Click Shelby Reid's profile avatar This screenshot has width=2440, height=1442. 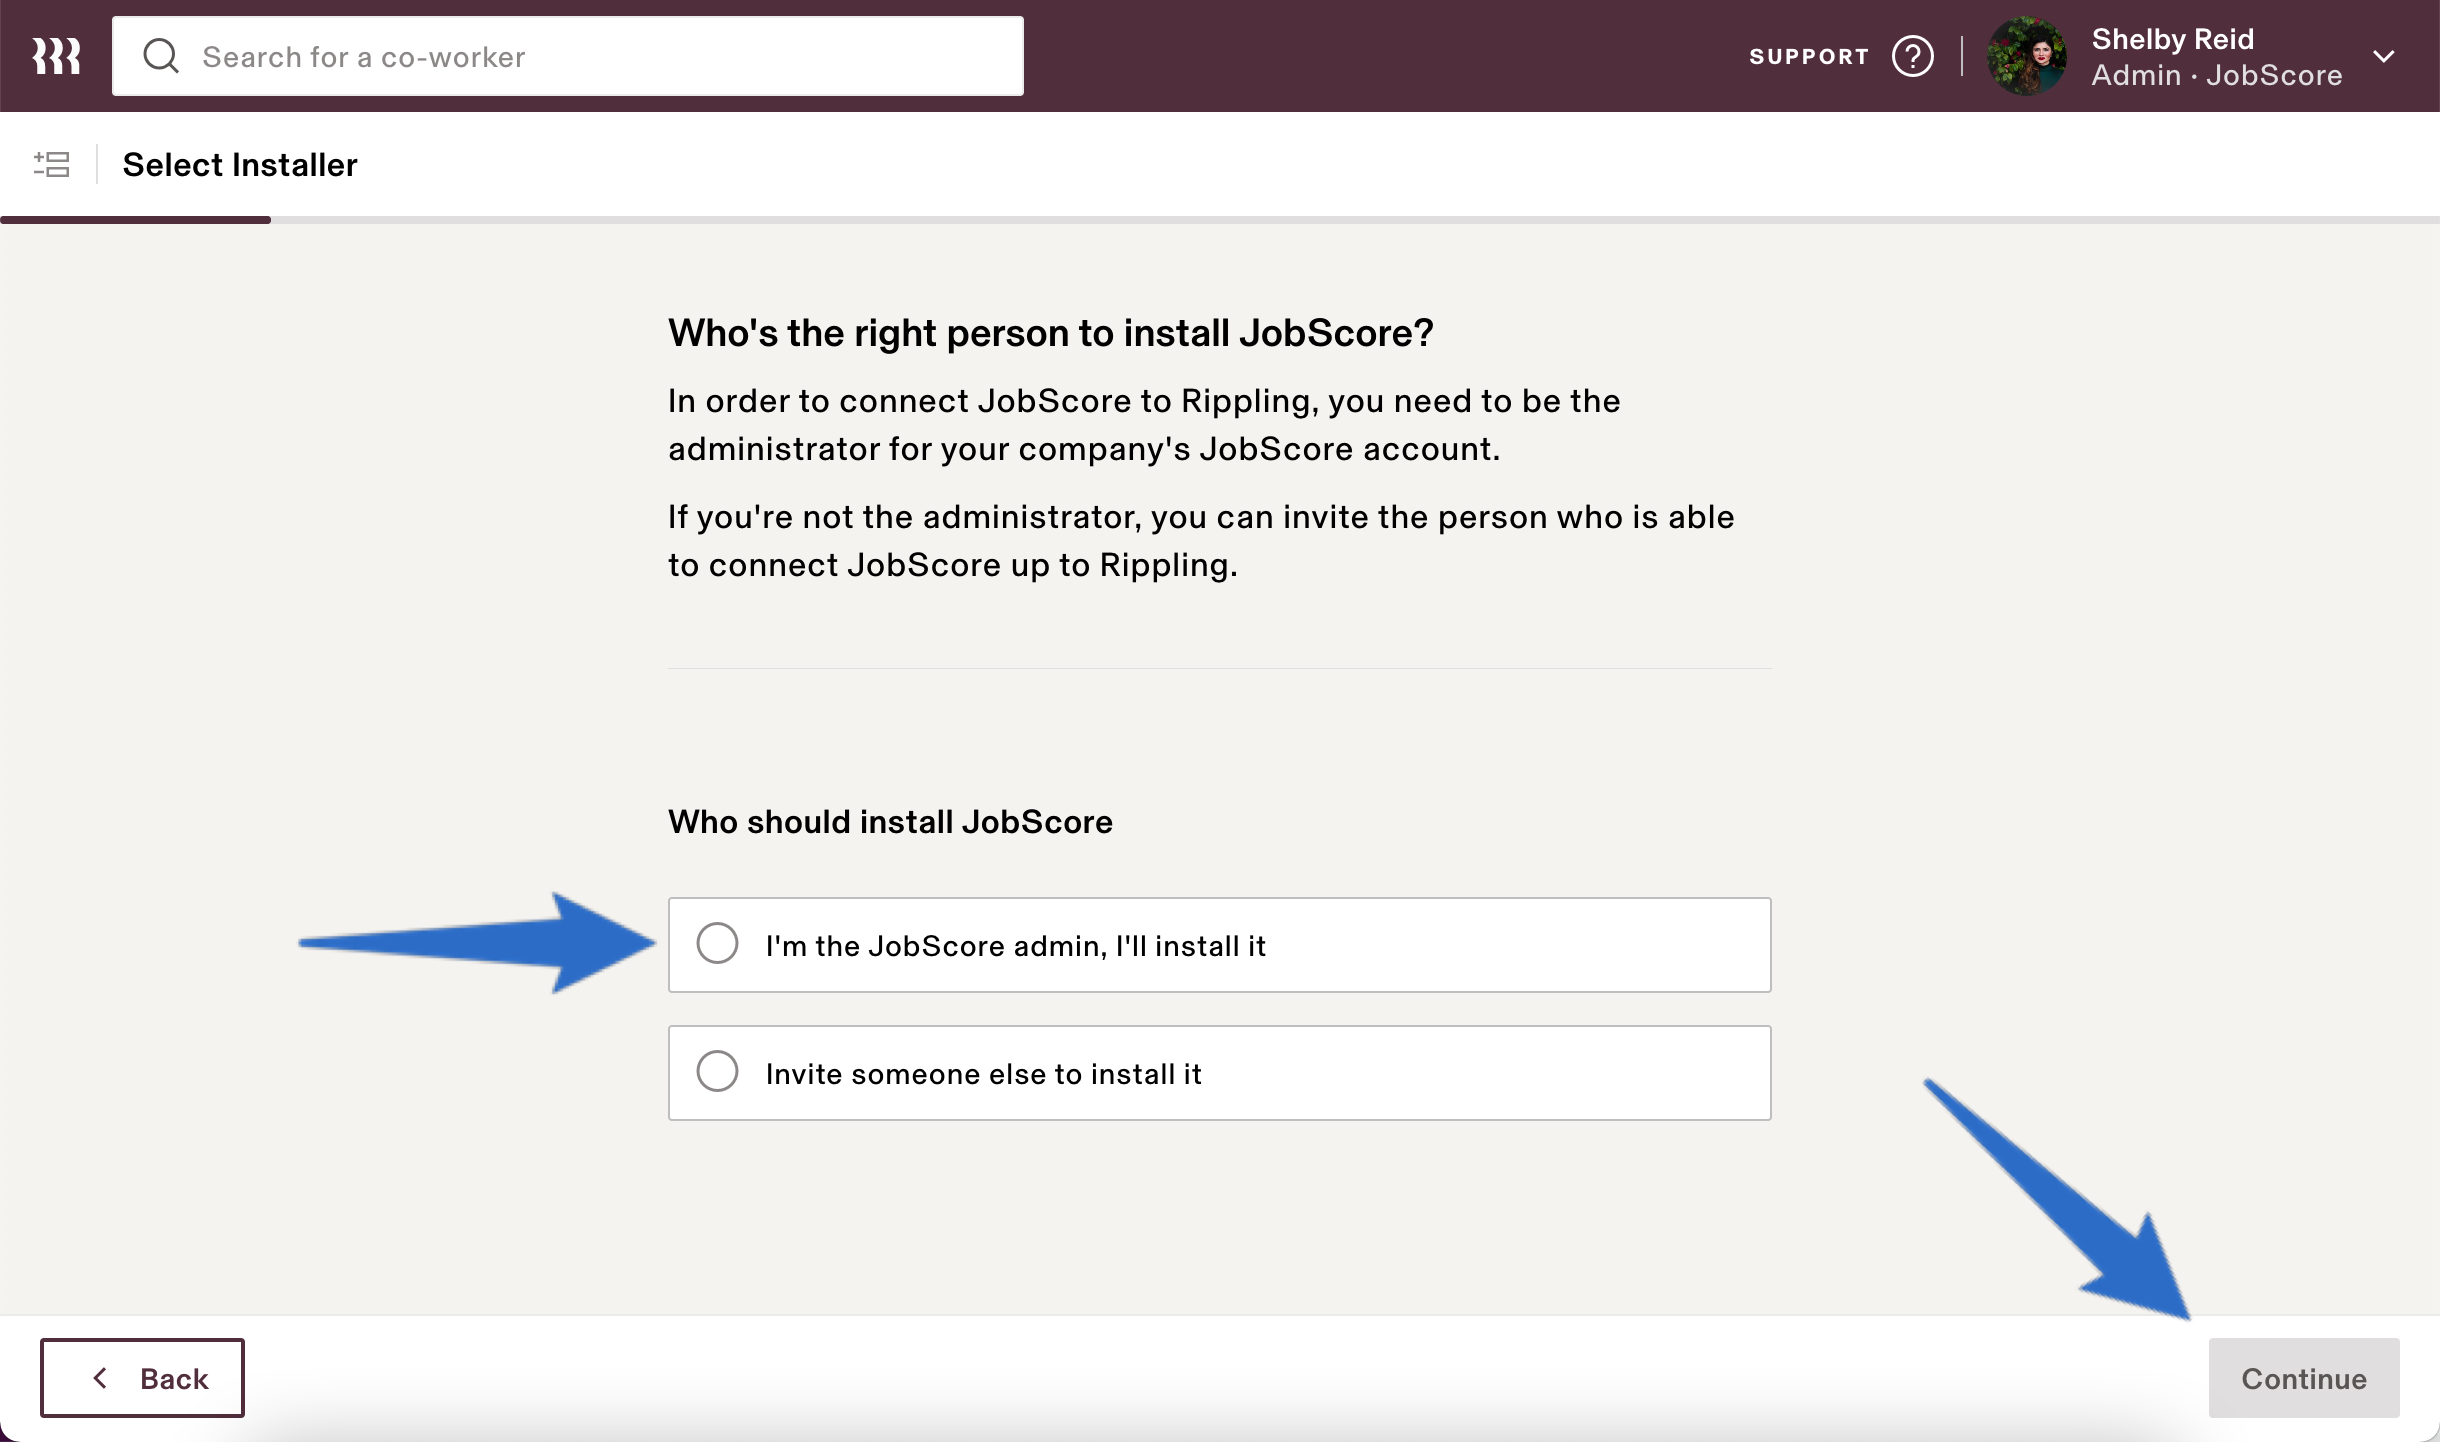2027,56
